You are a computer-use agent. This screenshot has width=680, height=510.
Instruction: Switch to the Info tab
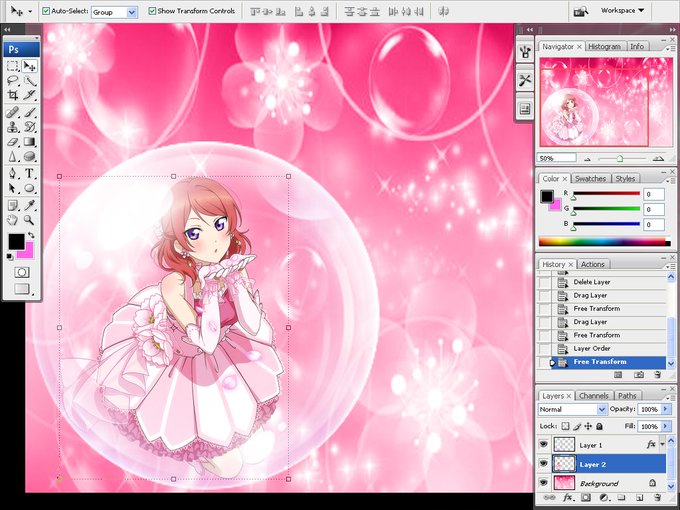click(x=637, y=46)
